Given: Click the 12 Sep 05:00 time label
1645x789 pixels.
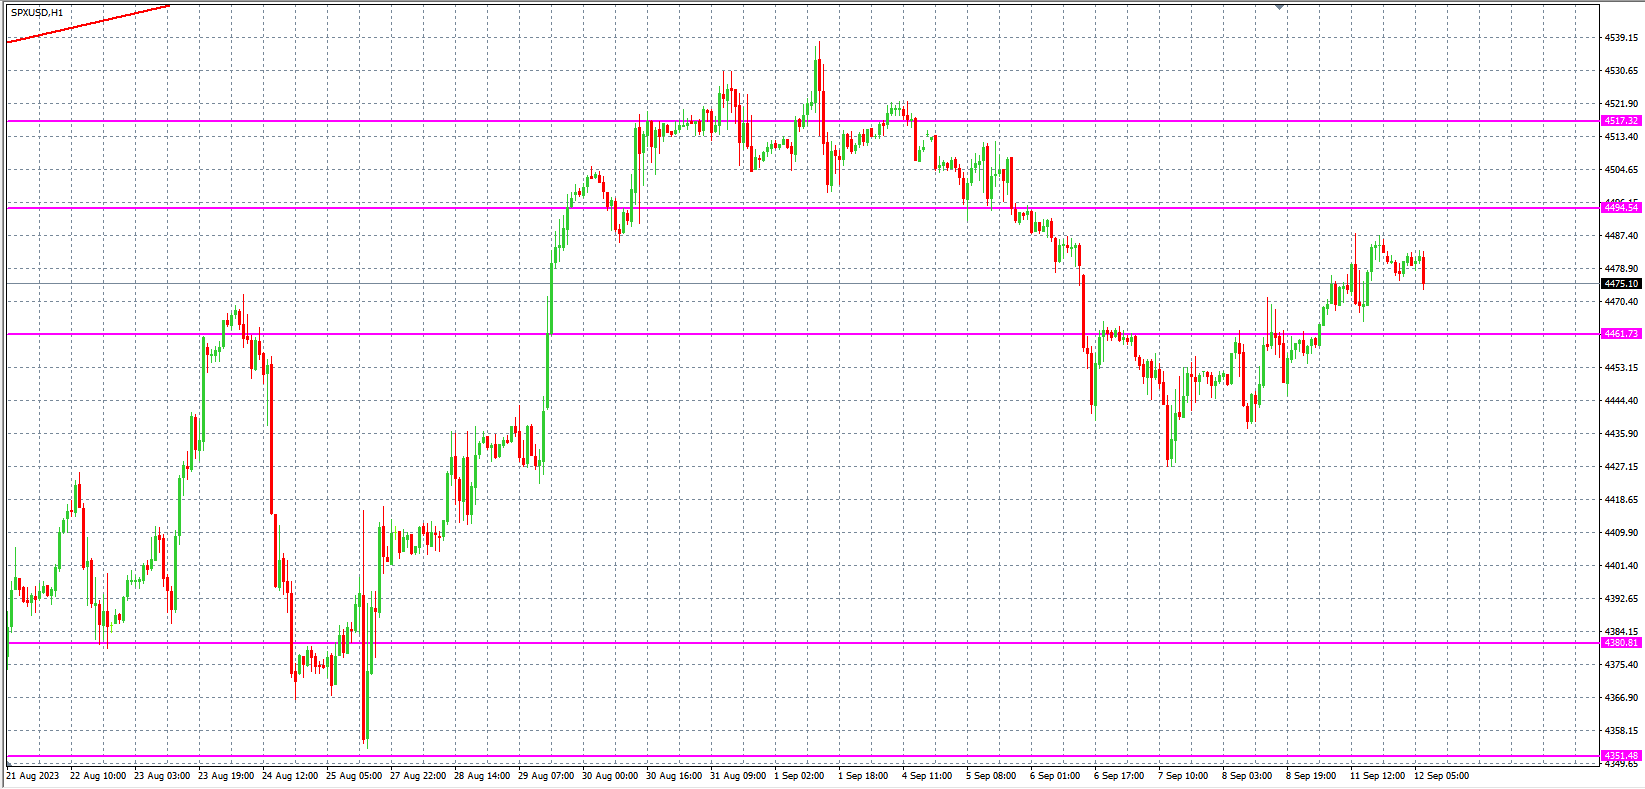Looking at the screenshot, I should (x=1441, y=775).
